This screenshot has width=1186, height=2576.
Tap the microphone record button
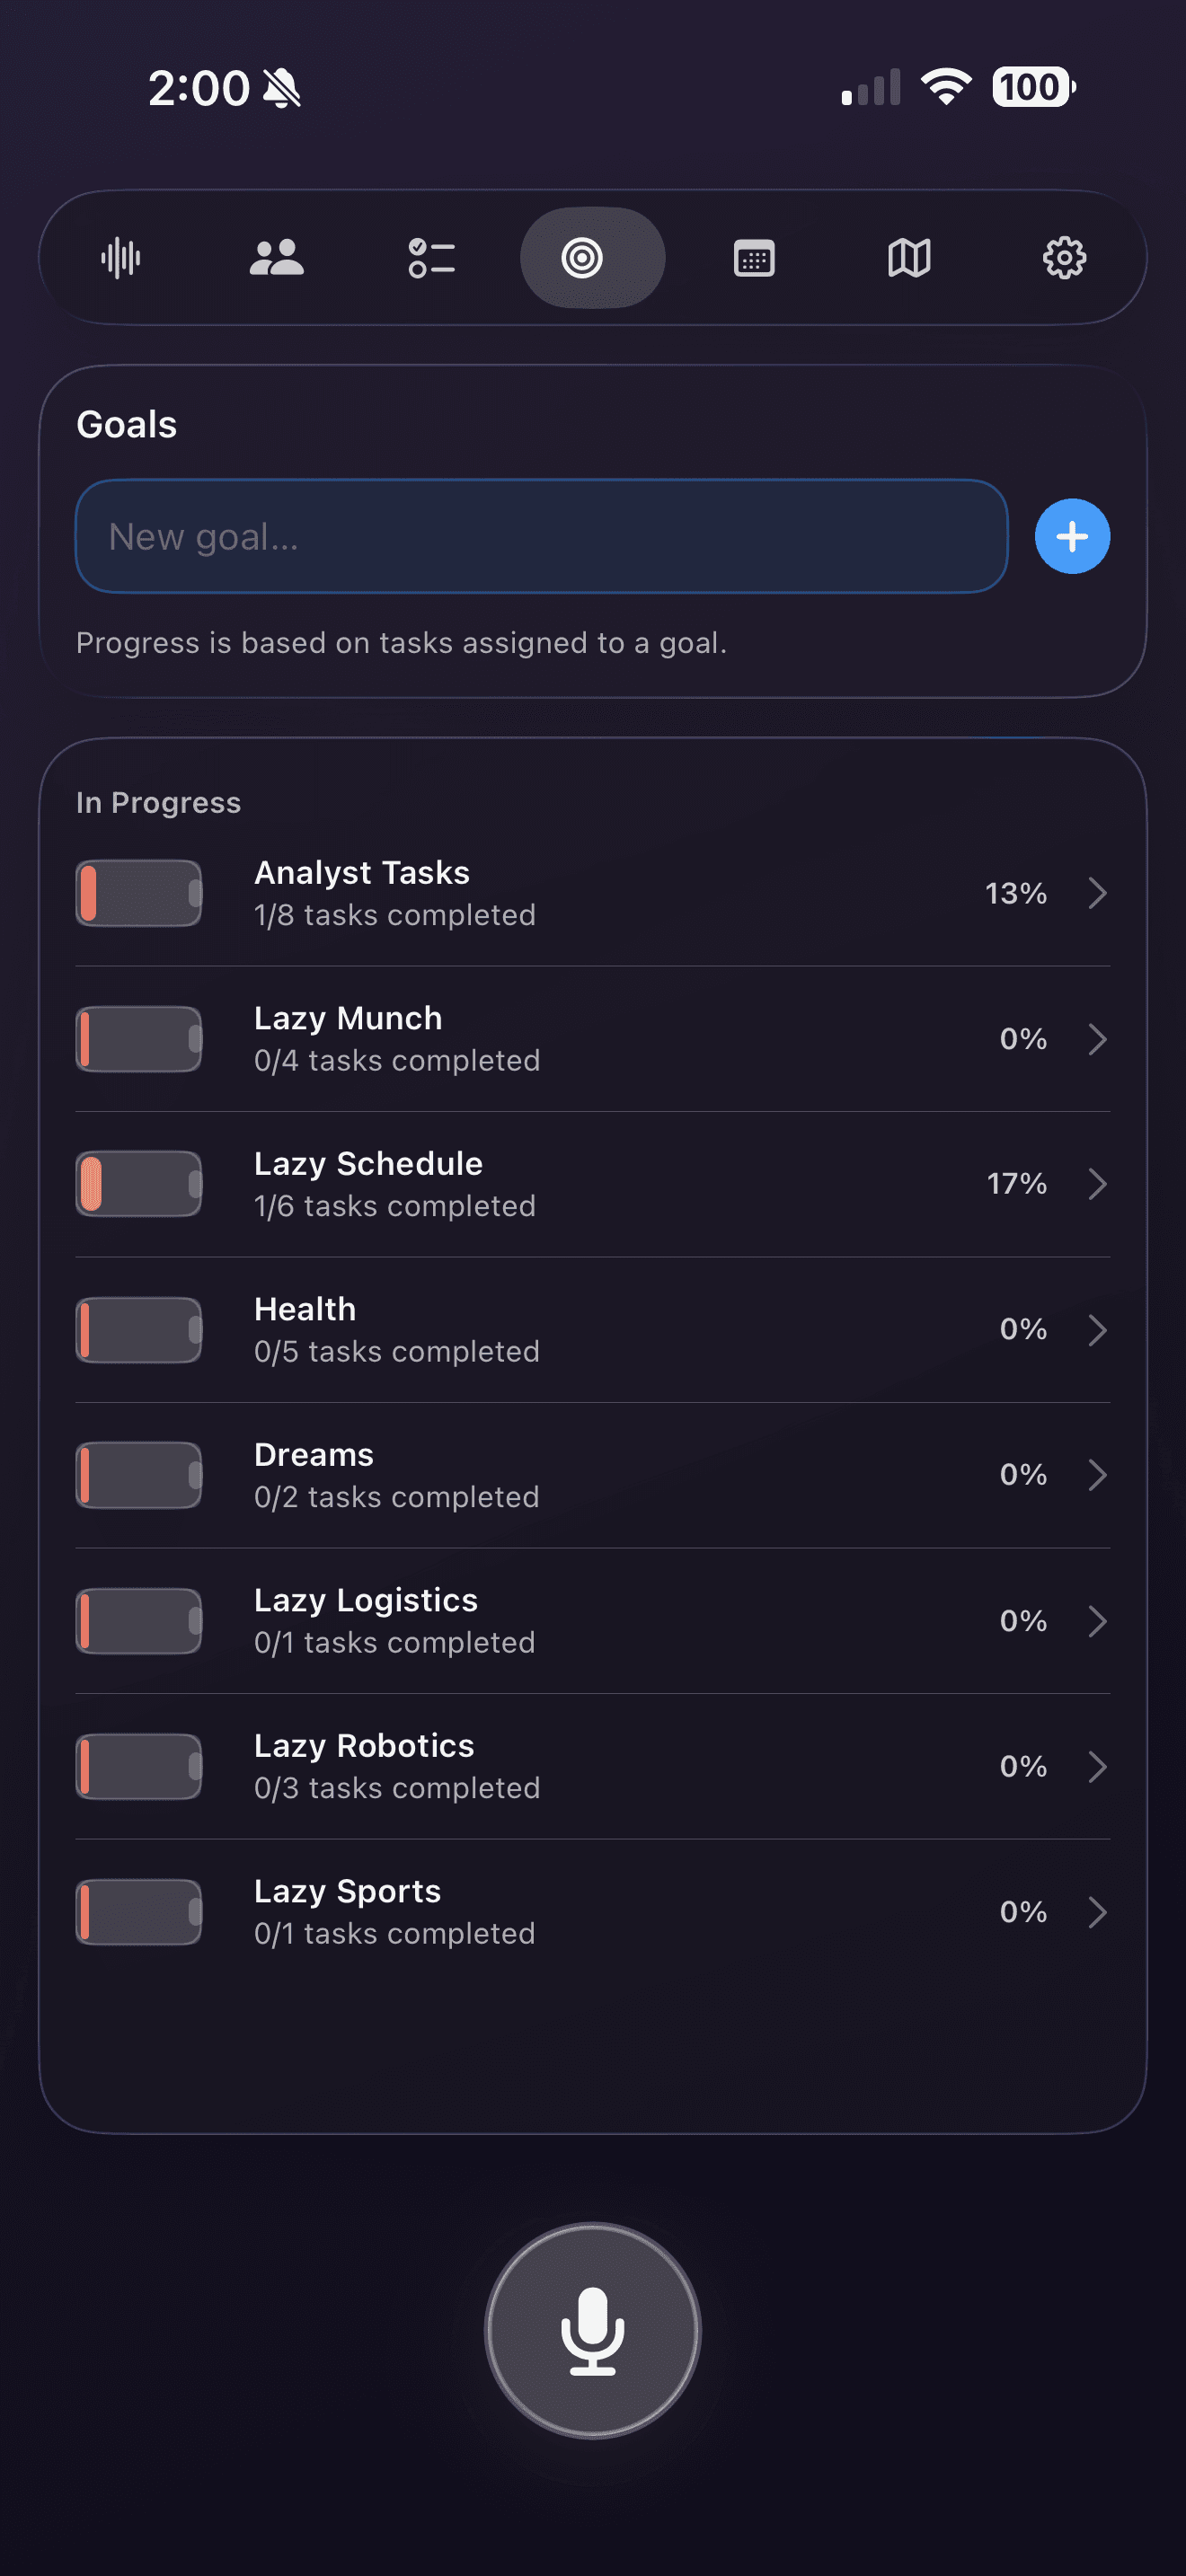coord(592,2330)
